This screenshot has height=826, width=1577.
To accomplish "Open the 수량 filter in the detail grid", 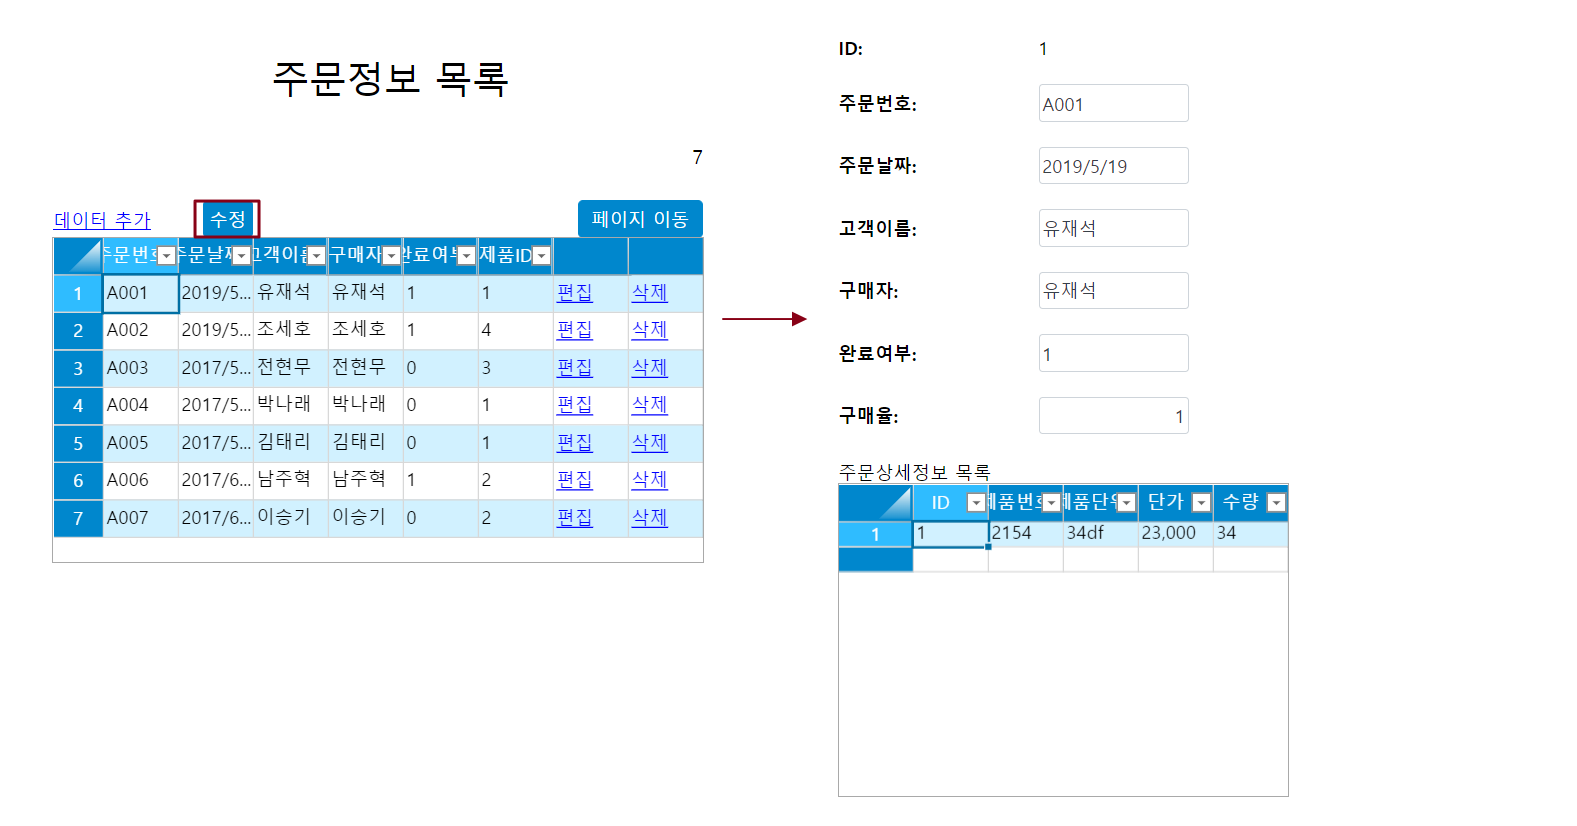I will click(x=1276, y=503).
